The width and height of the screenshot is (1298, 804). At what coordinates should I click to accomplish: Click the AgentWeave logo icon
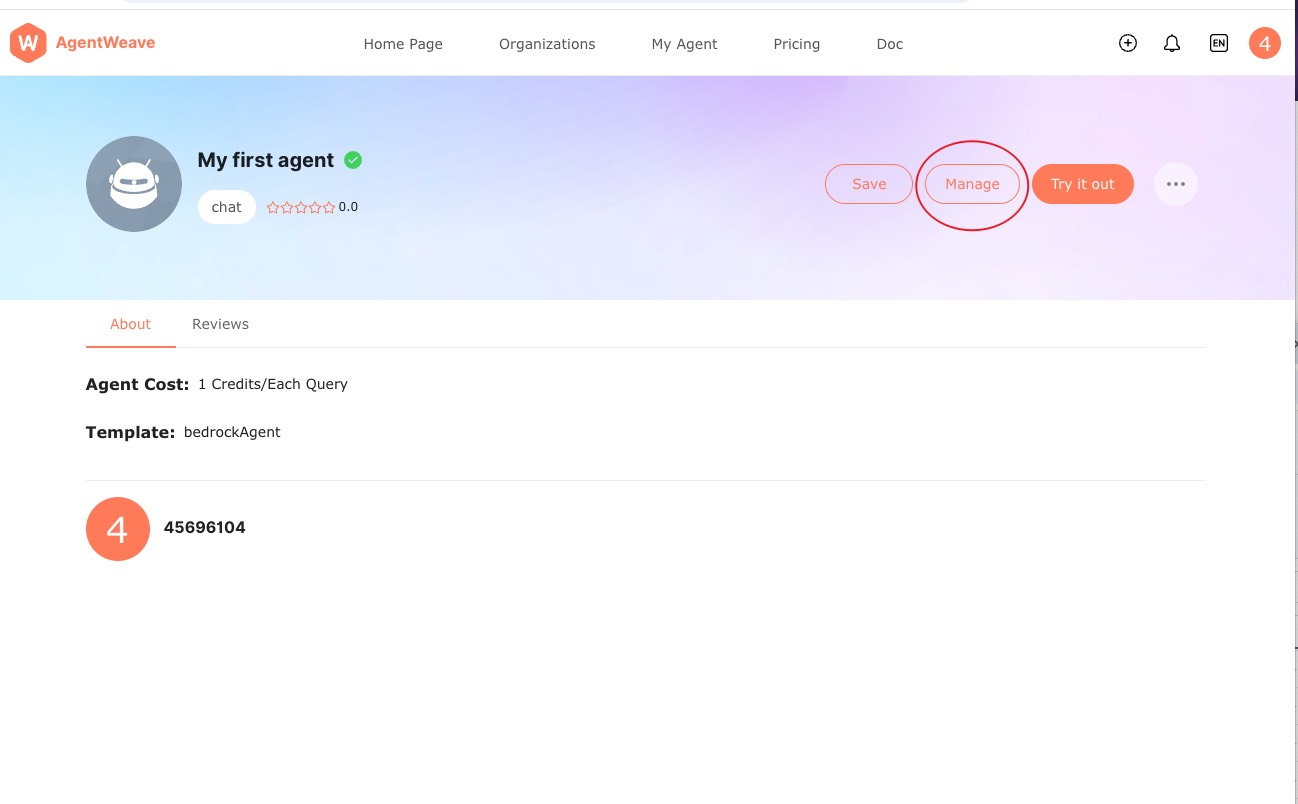[x=28, y=42]
